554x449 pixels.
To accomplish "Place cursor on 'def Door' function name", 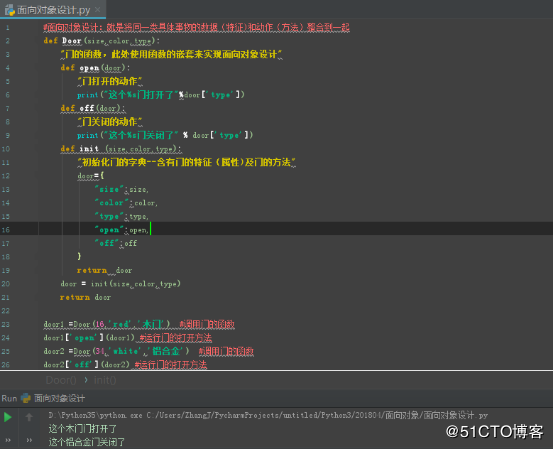I will click(72, 41).
